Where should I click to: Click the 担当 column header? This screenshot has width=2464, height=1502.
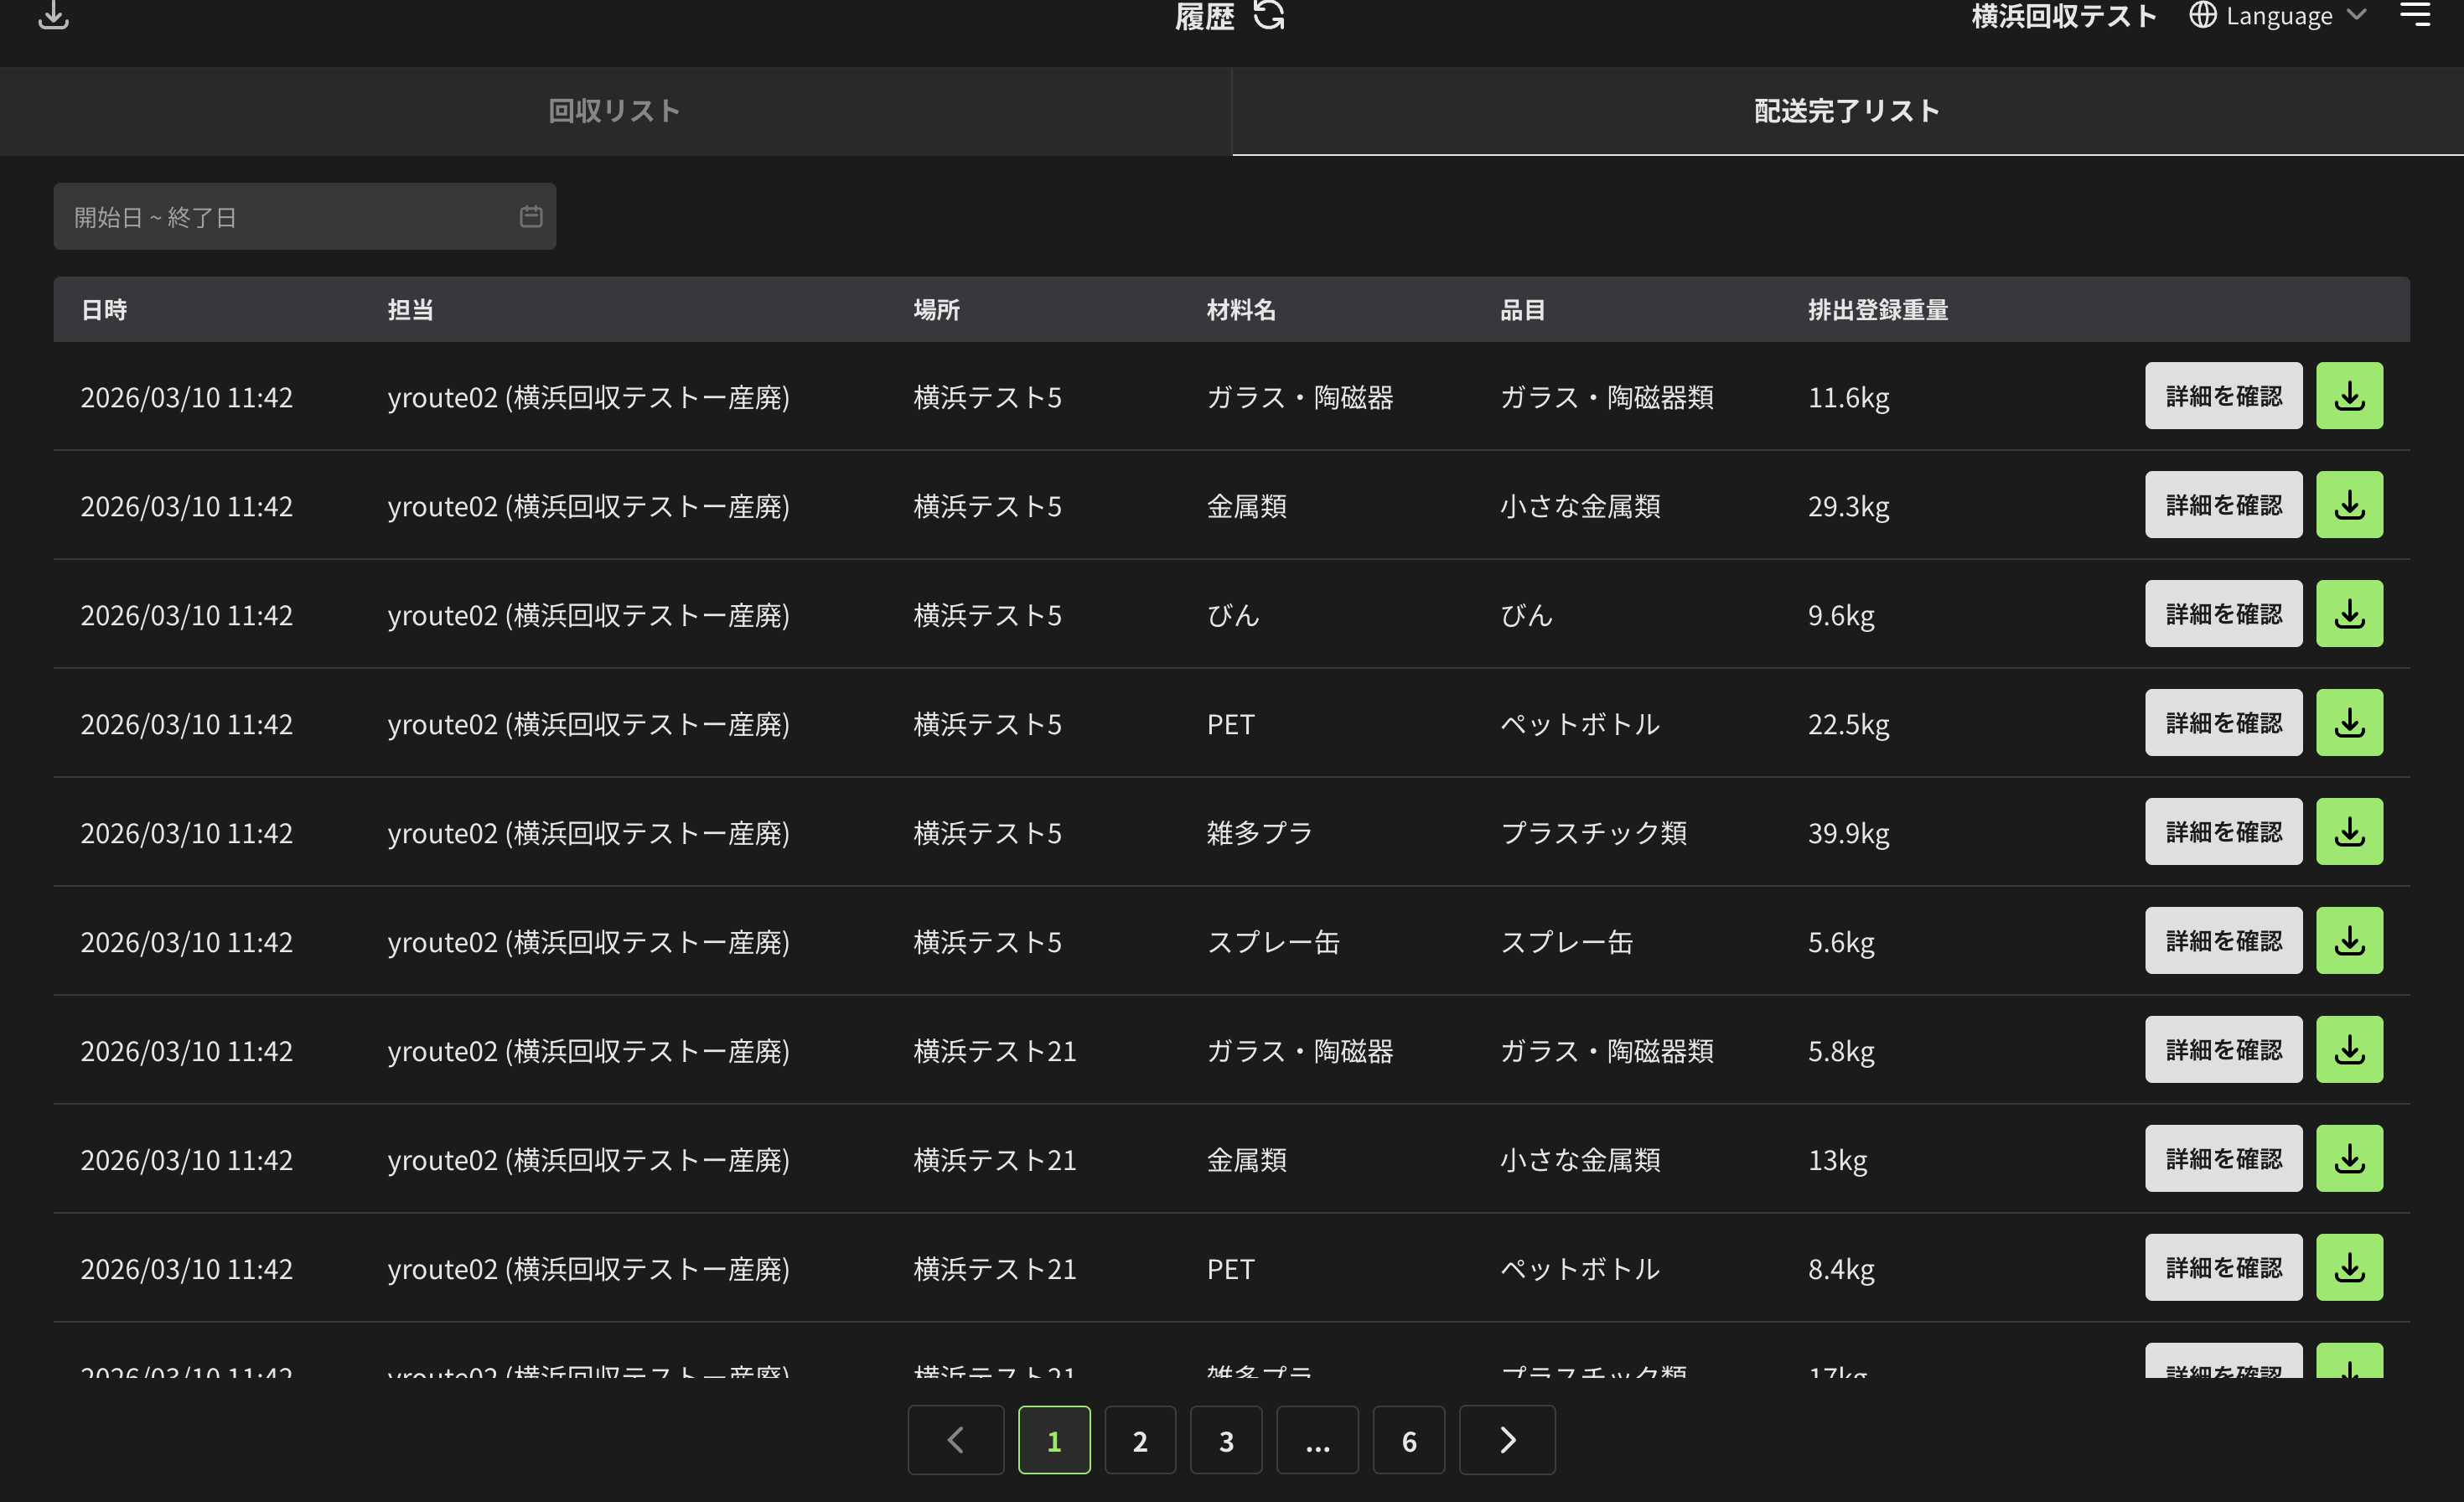point(411,310)
